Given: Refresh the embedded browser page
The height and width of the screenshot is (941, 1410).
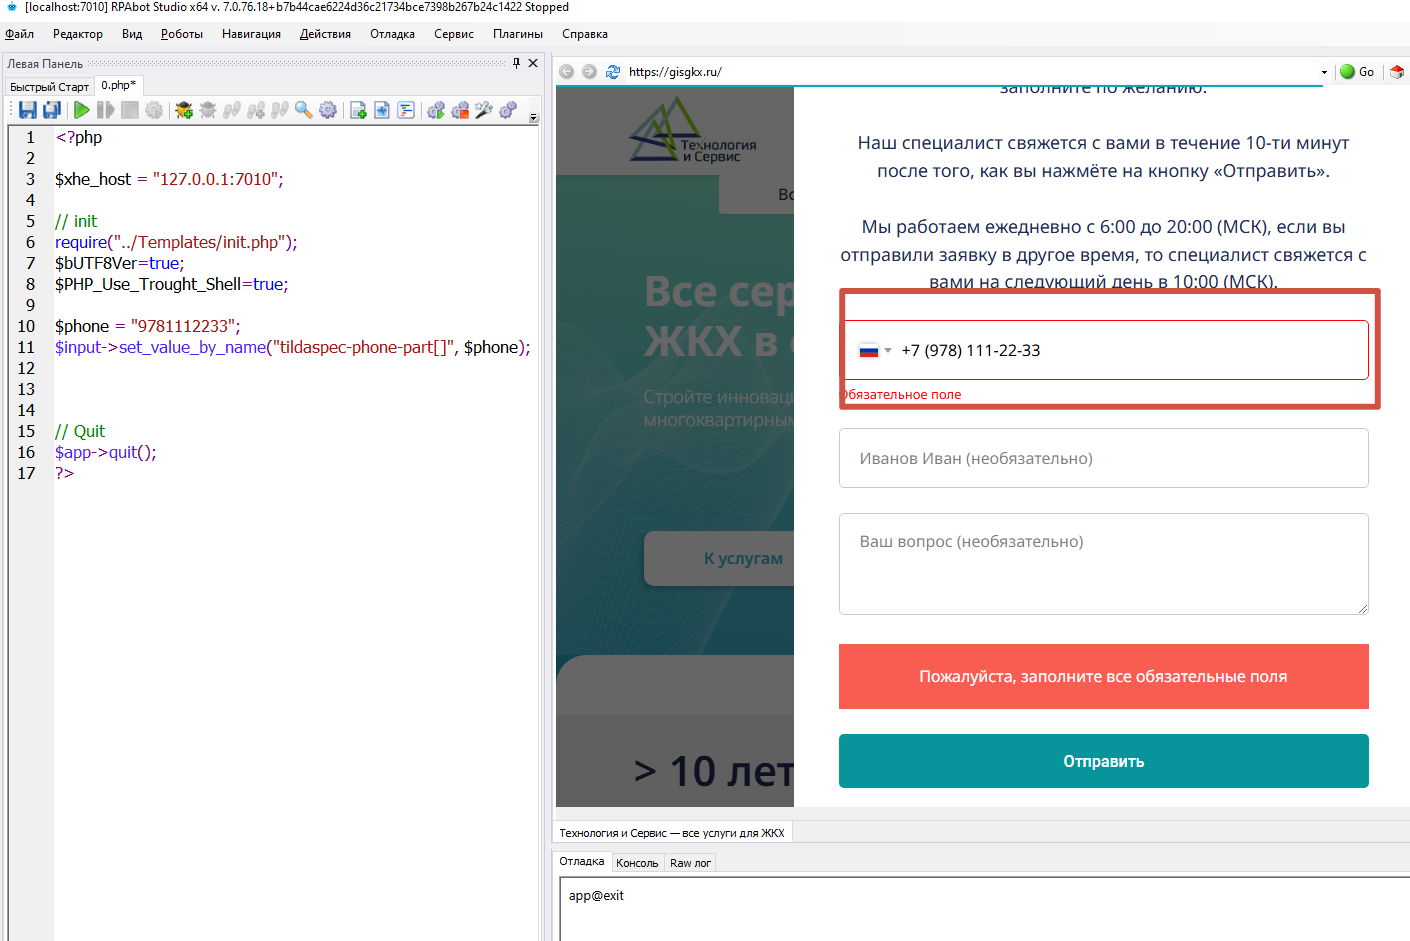Looking at the screenshot, I should 613,72.
